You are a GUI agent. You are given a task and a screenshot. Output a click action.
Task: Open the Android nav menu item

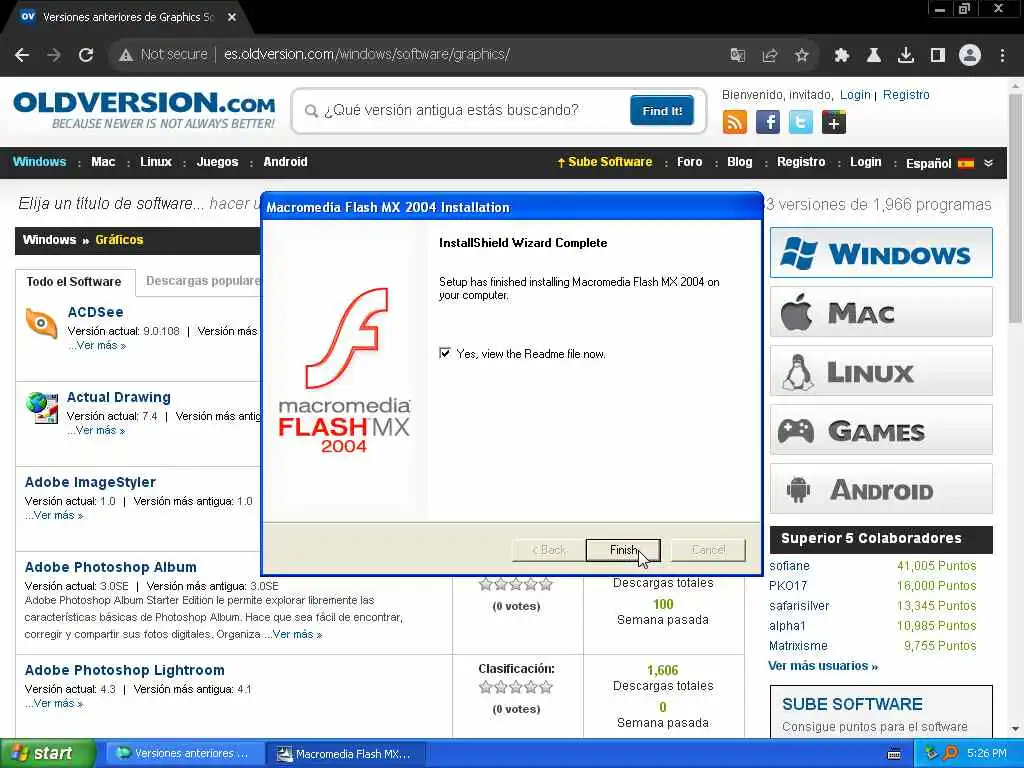tap(285, 162)
